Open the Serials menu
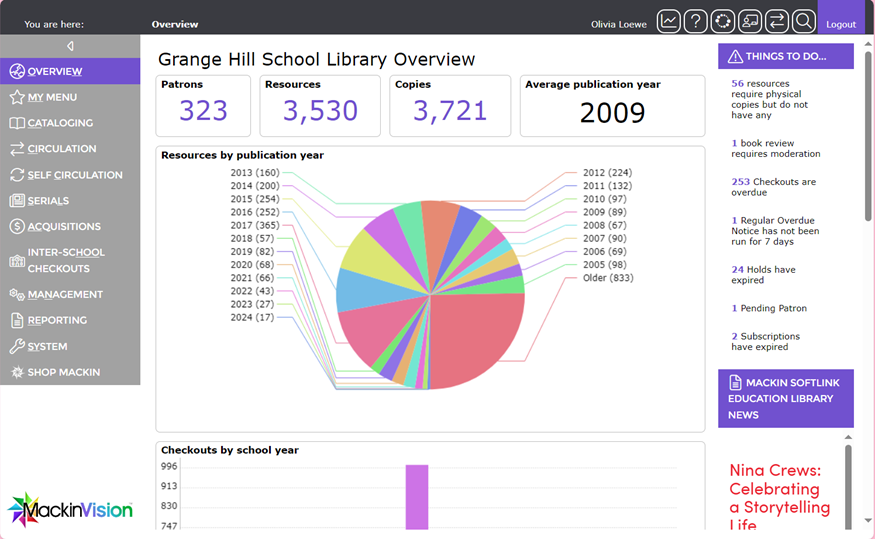The height and width of the screenshot is (539, 875). tap(70, 200)
